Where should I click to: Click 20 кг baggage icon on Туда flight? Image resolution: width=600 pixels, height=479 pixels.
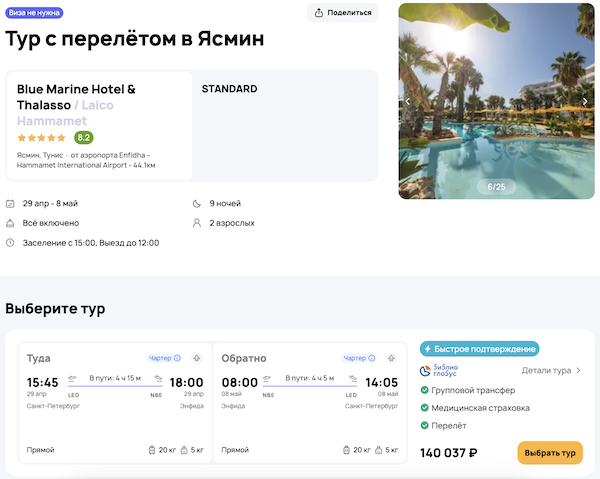tap(150, 450)
